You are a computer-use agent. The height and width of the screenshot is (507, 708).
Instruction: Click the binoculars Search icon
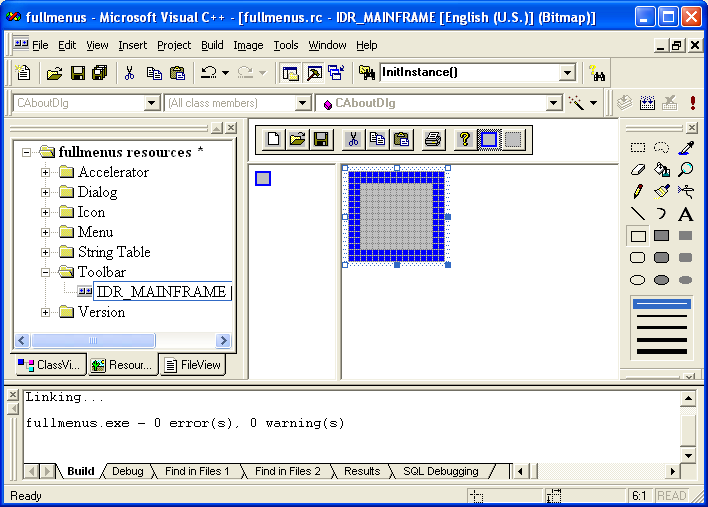(x=597, y=73)
